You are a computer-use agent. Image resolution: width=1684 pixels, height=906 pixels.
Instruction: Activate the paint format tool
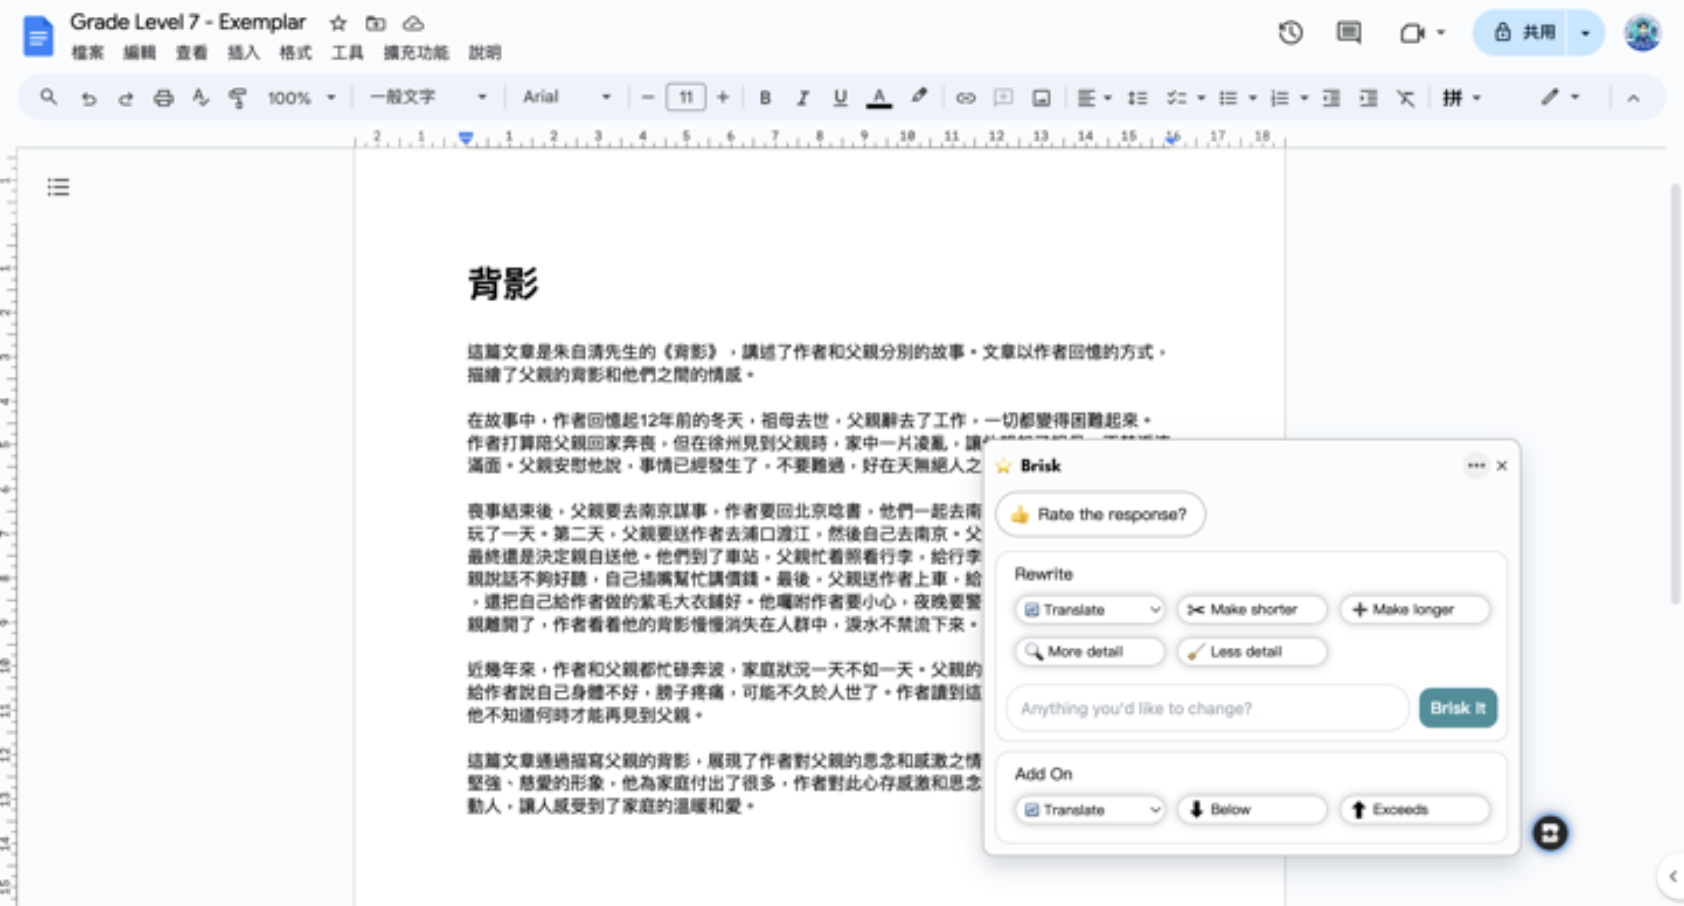click(x=237, y=98)
